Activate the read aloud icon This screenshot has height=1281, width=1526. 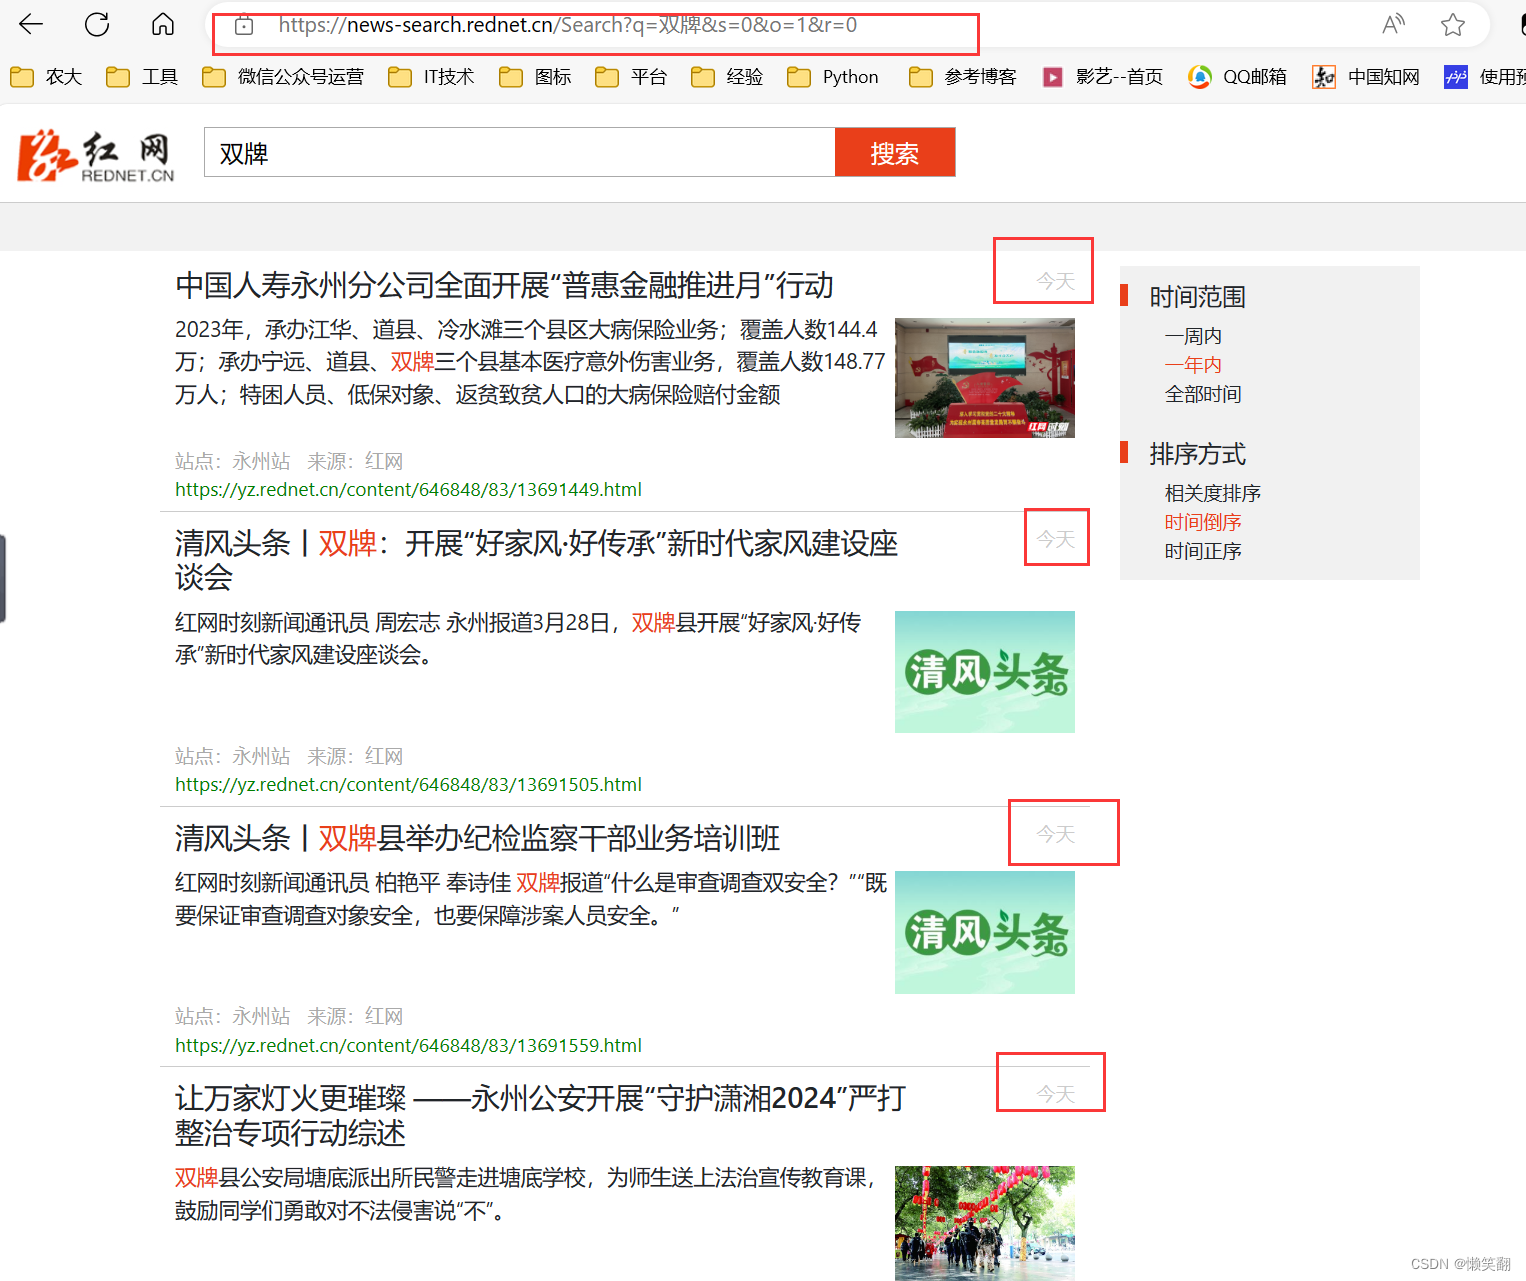pyautogui.click(x=1393, y=24)
